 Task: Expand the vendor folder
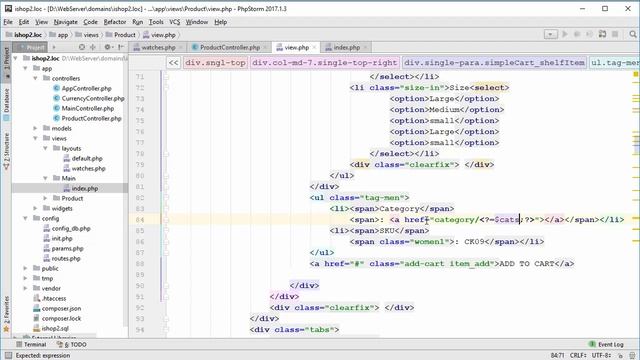point(25,288)
